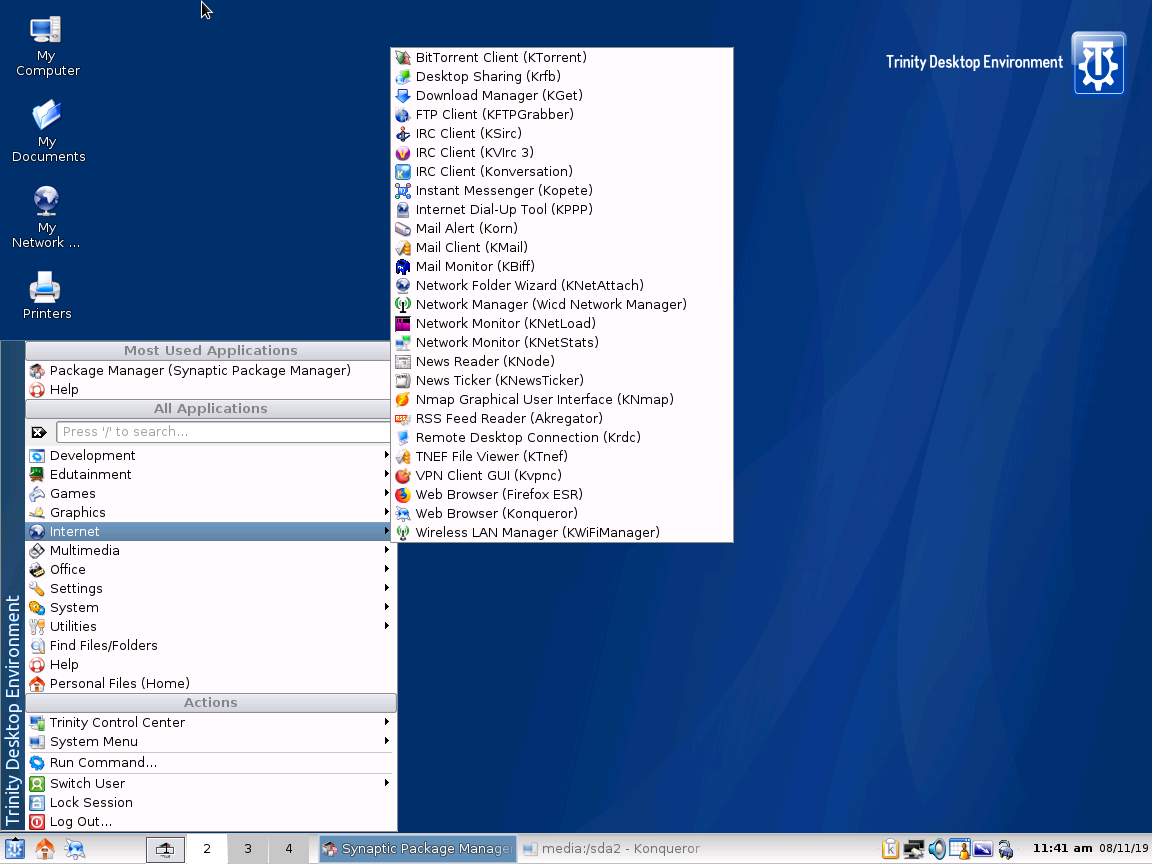Open Remote Desktop Connection (Krdc) entry
The image size is (1152, 864).
[x=562, y=438]
